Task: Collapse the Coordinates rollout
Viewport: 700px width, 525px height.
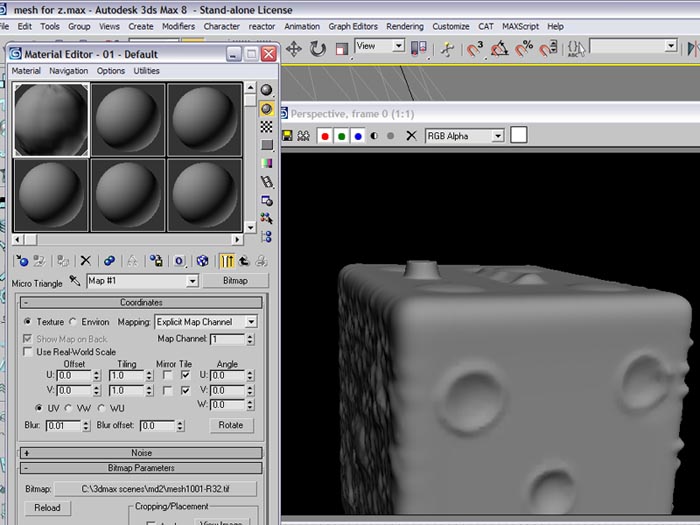Action: [141, 303]
